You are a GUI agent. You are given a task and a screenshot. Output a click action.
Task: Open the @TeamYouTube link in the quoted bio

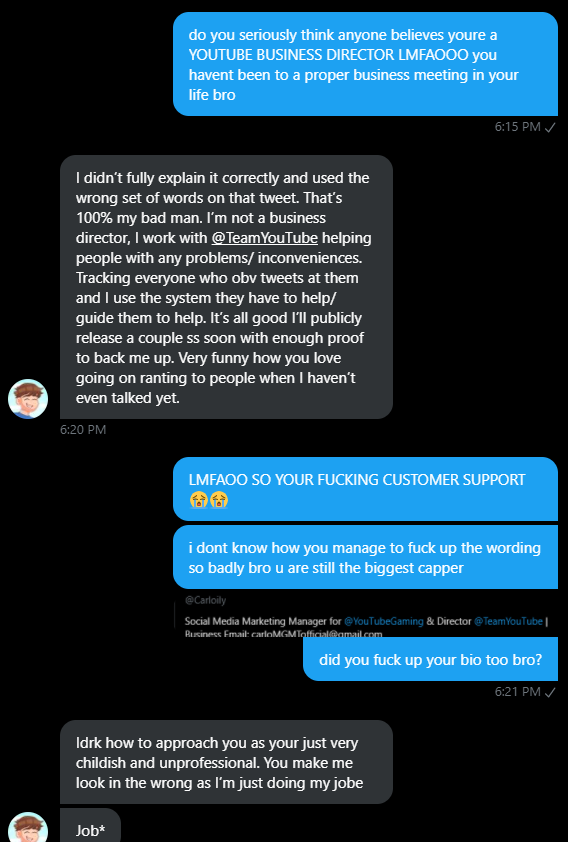coord(508,621)
